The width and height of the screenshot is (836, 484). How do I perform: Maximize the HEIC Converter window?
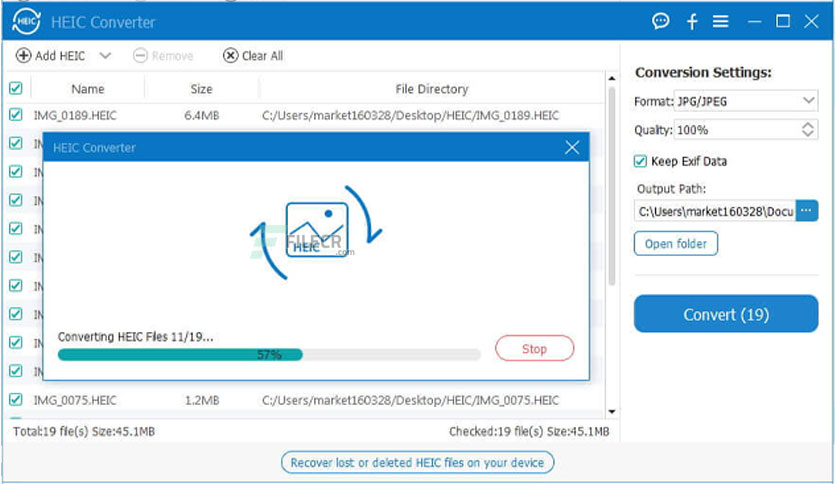[x=783, y=21]
